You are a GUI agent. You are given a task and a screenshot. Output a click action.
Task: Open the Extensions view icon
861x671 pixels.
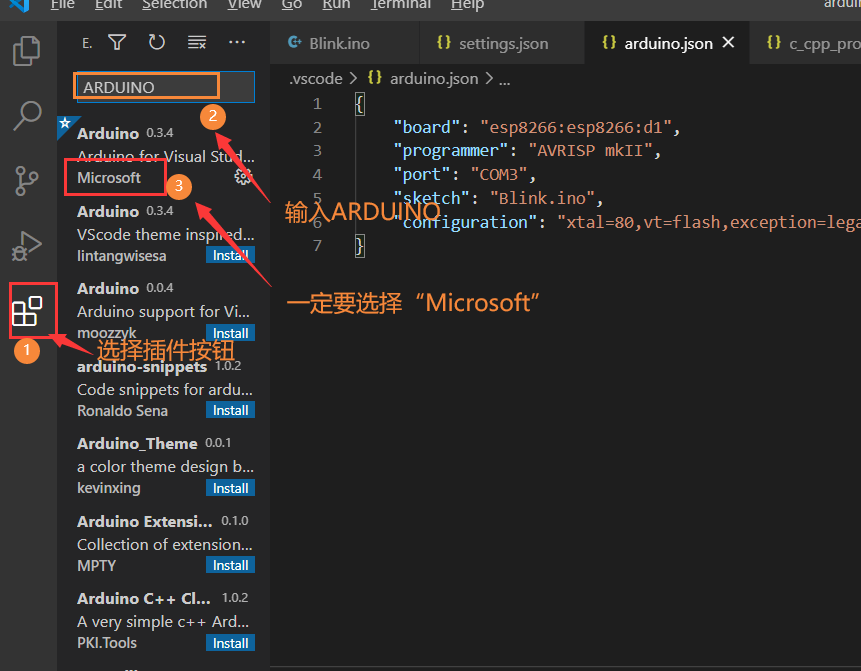point(27,311)
